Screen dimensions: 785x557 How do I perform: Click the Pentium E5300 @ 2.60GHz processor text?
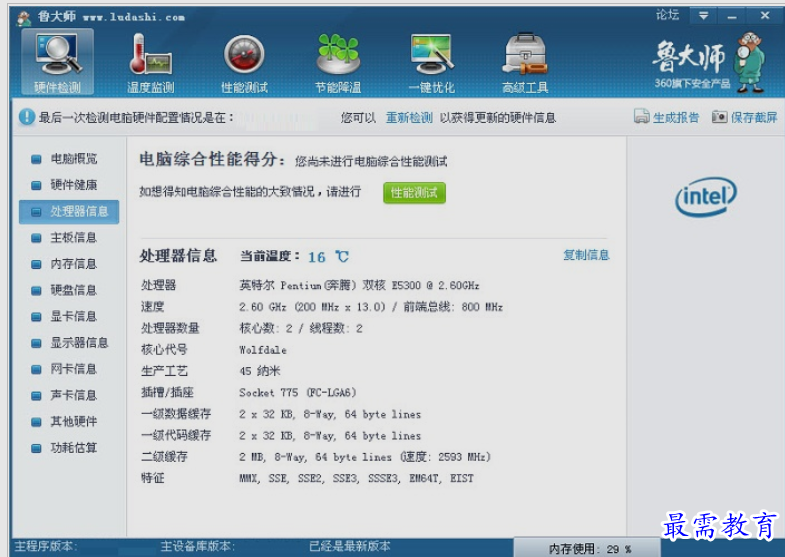pyautogui.click(x=359, y=286)
